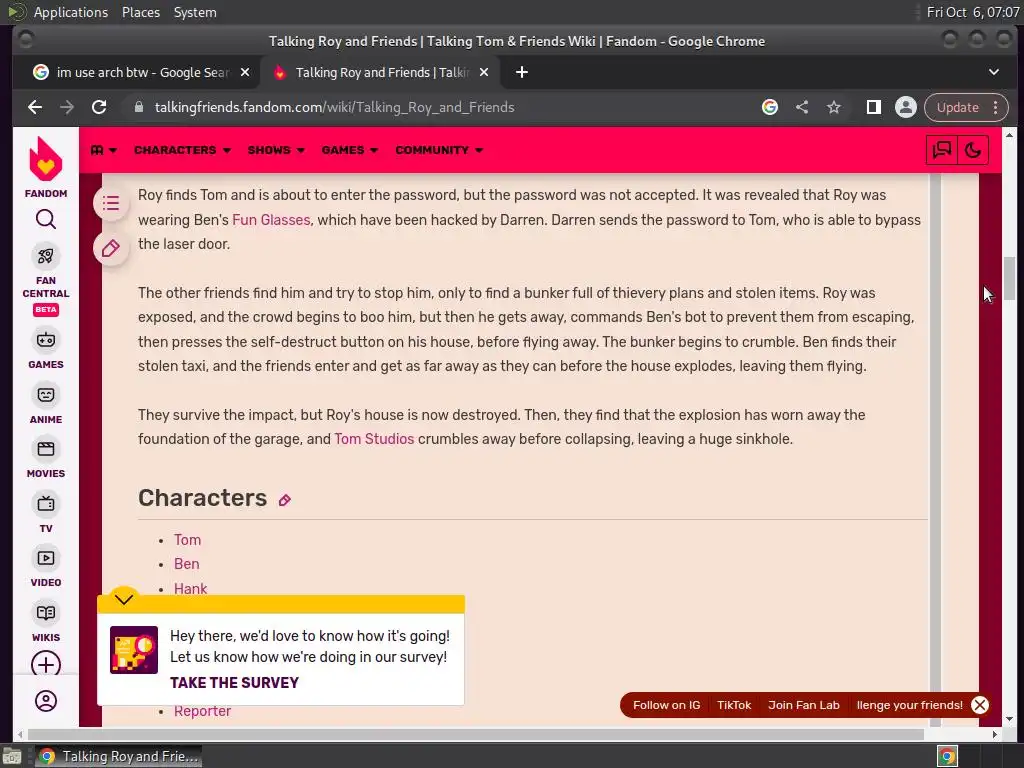View site information lock icon
1024x768 pixels.
click(138, 107)
